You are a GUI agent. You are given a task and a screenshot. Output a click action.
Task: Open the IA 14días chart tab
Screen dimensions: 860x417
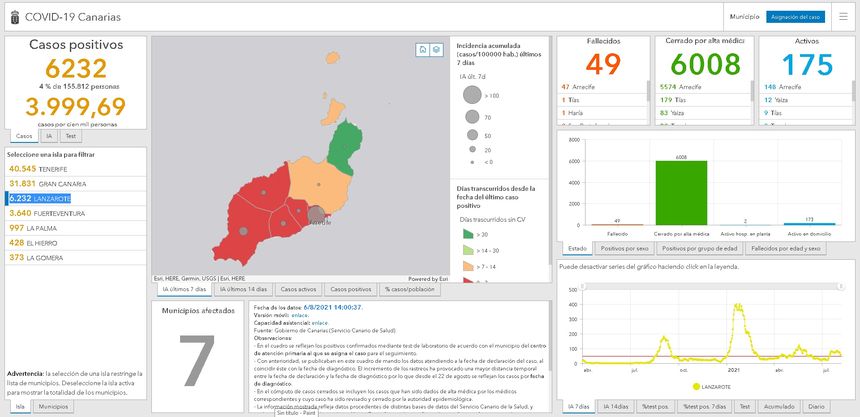coord(615,407)
